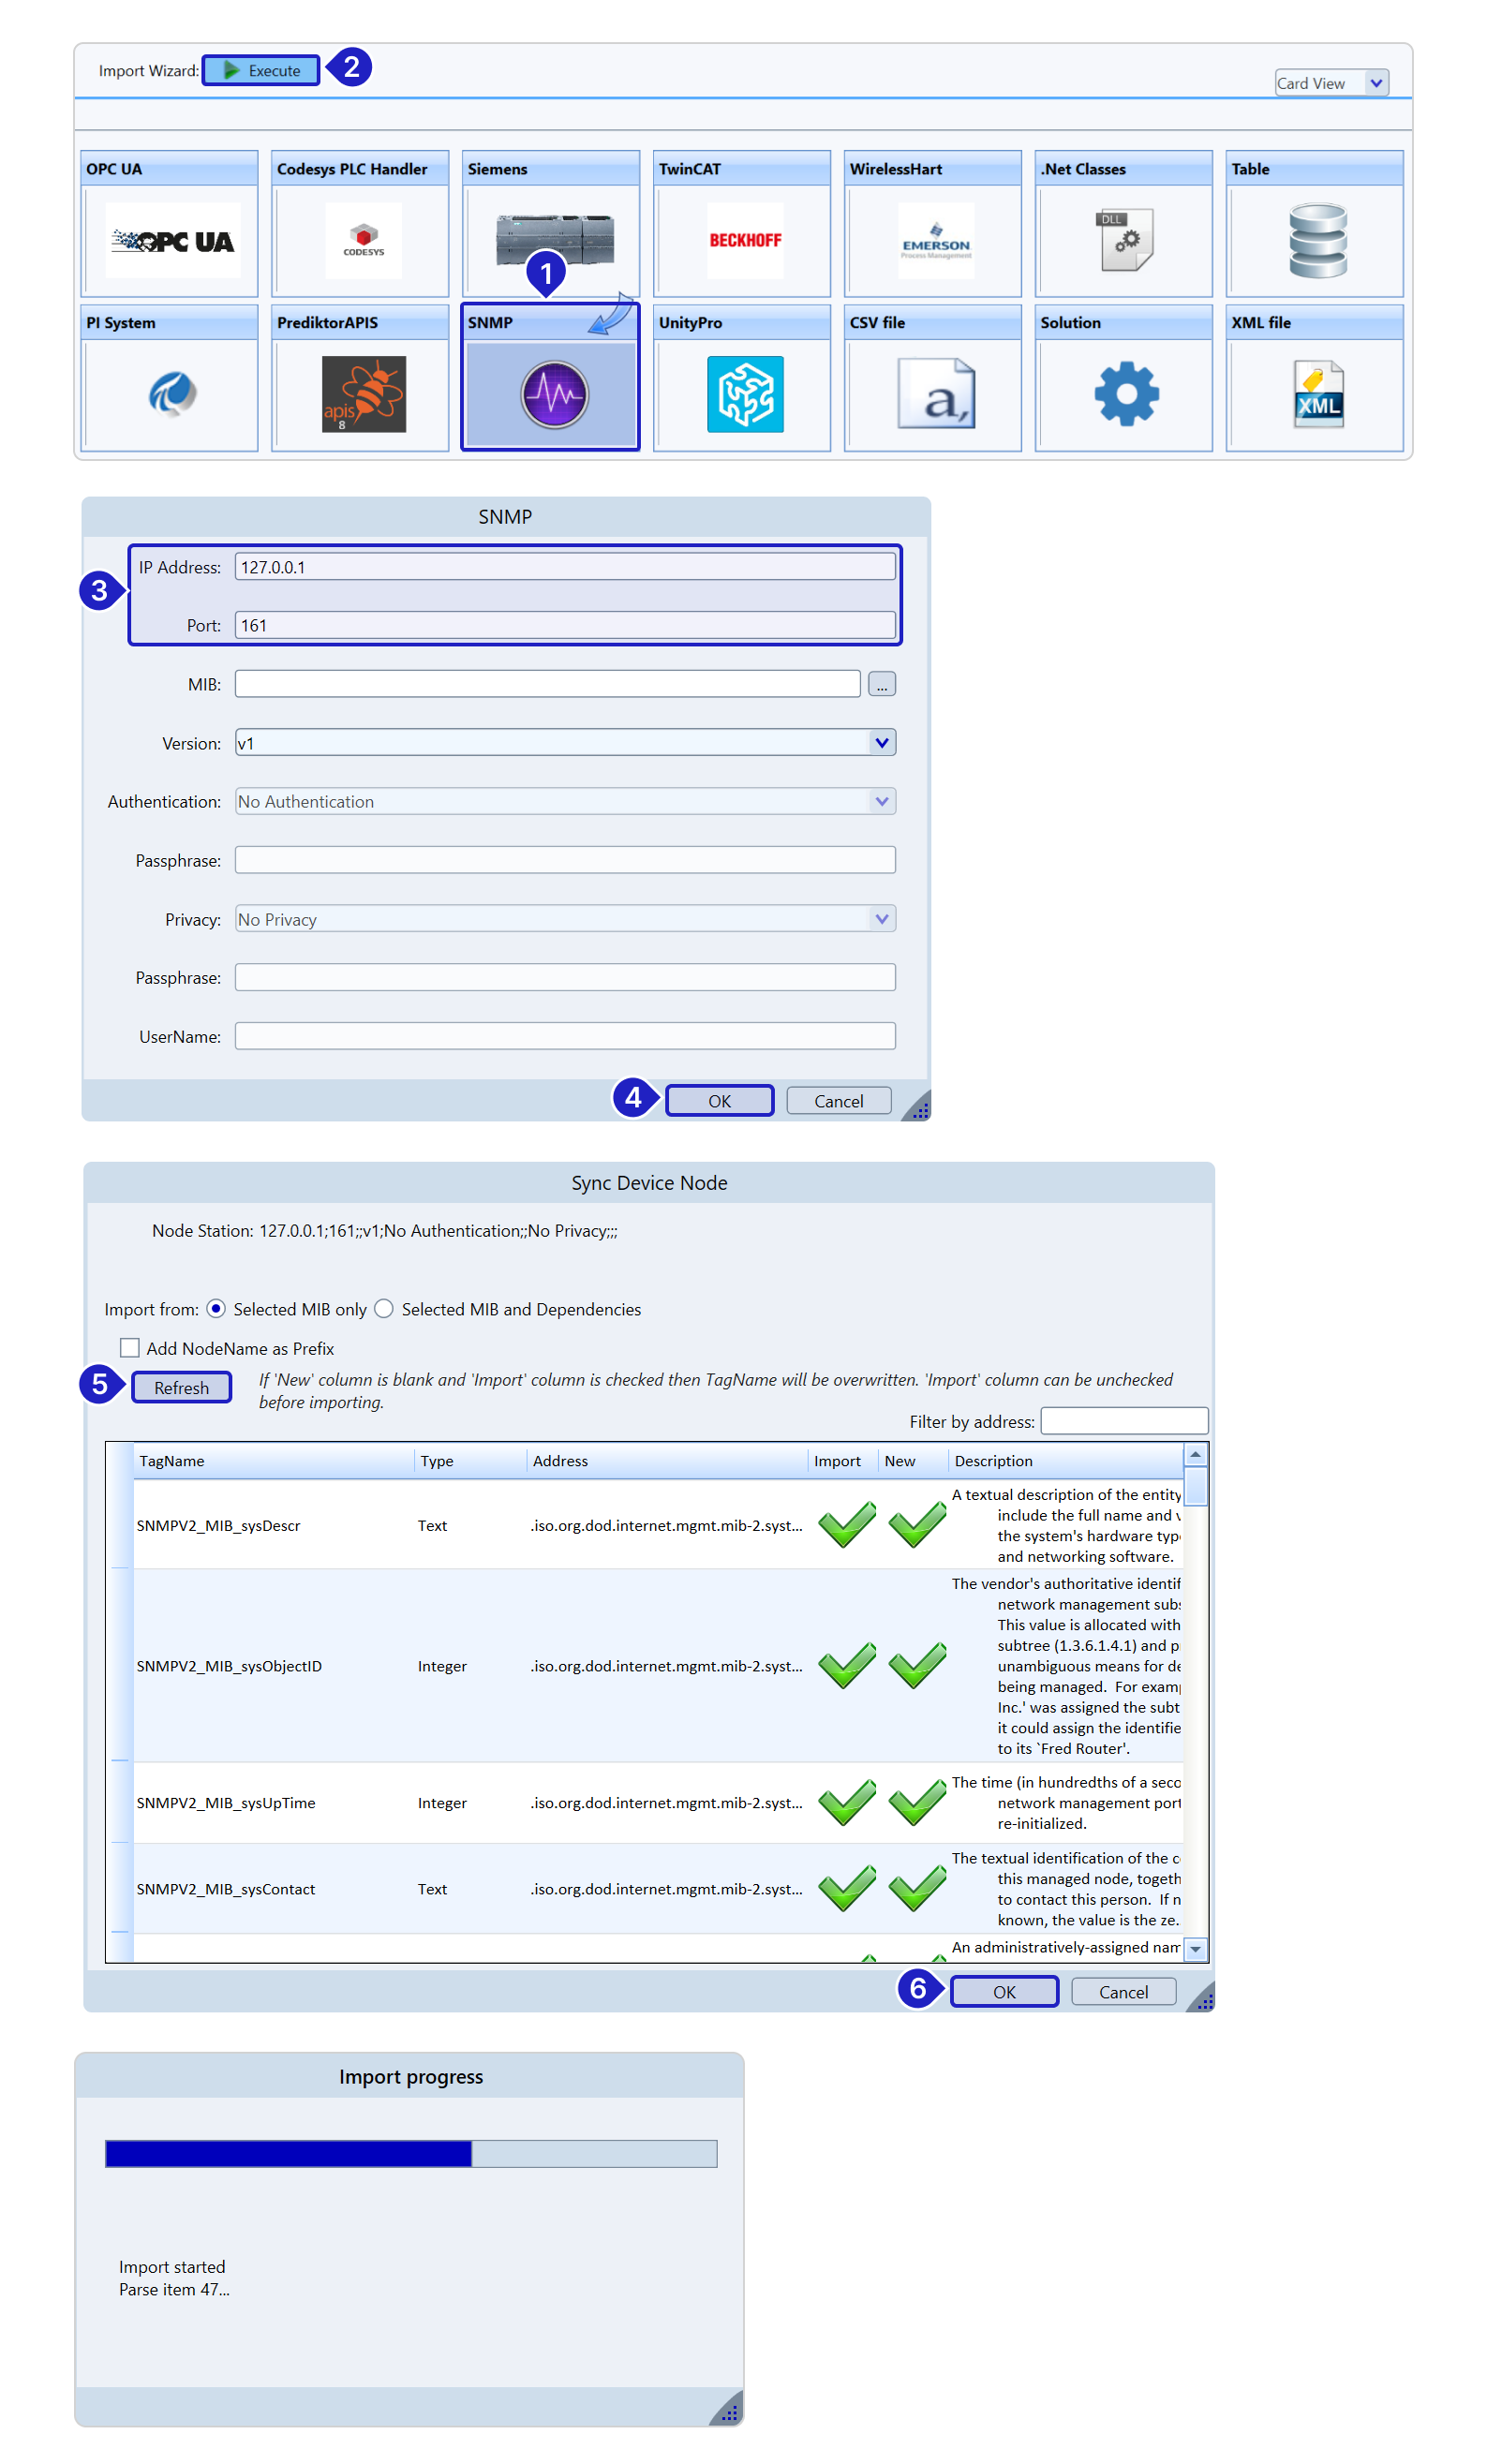Sort by TagName column header
This screenshot has height=2464, width=1487.
point(172,1460)
